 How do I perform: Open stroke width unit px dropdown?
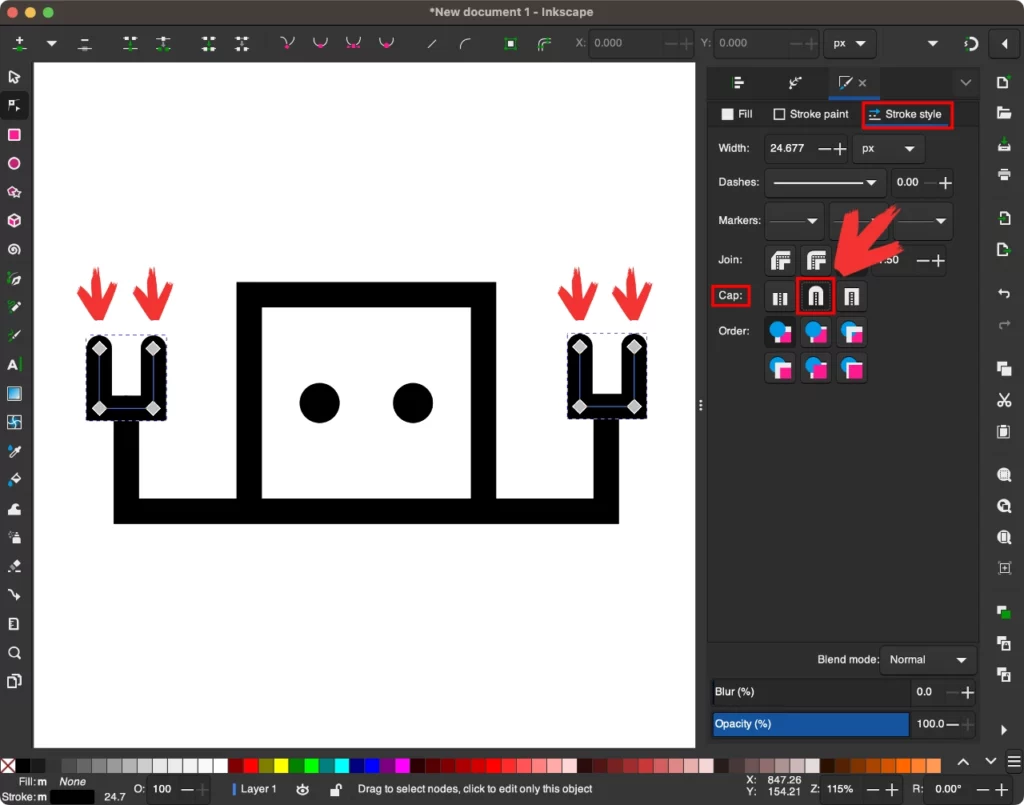(x=887, y=149)
